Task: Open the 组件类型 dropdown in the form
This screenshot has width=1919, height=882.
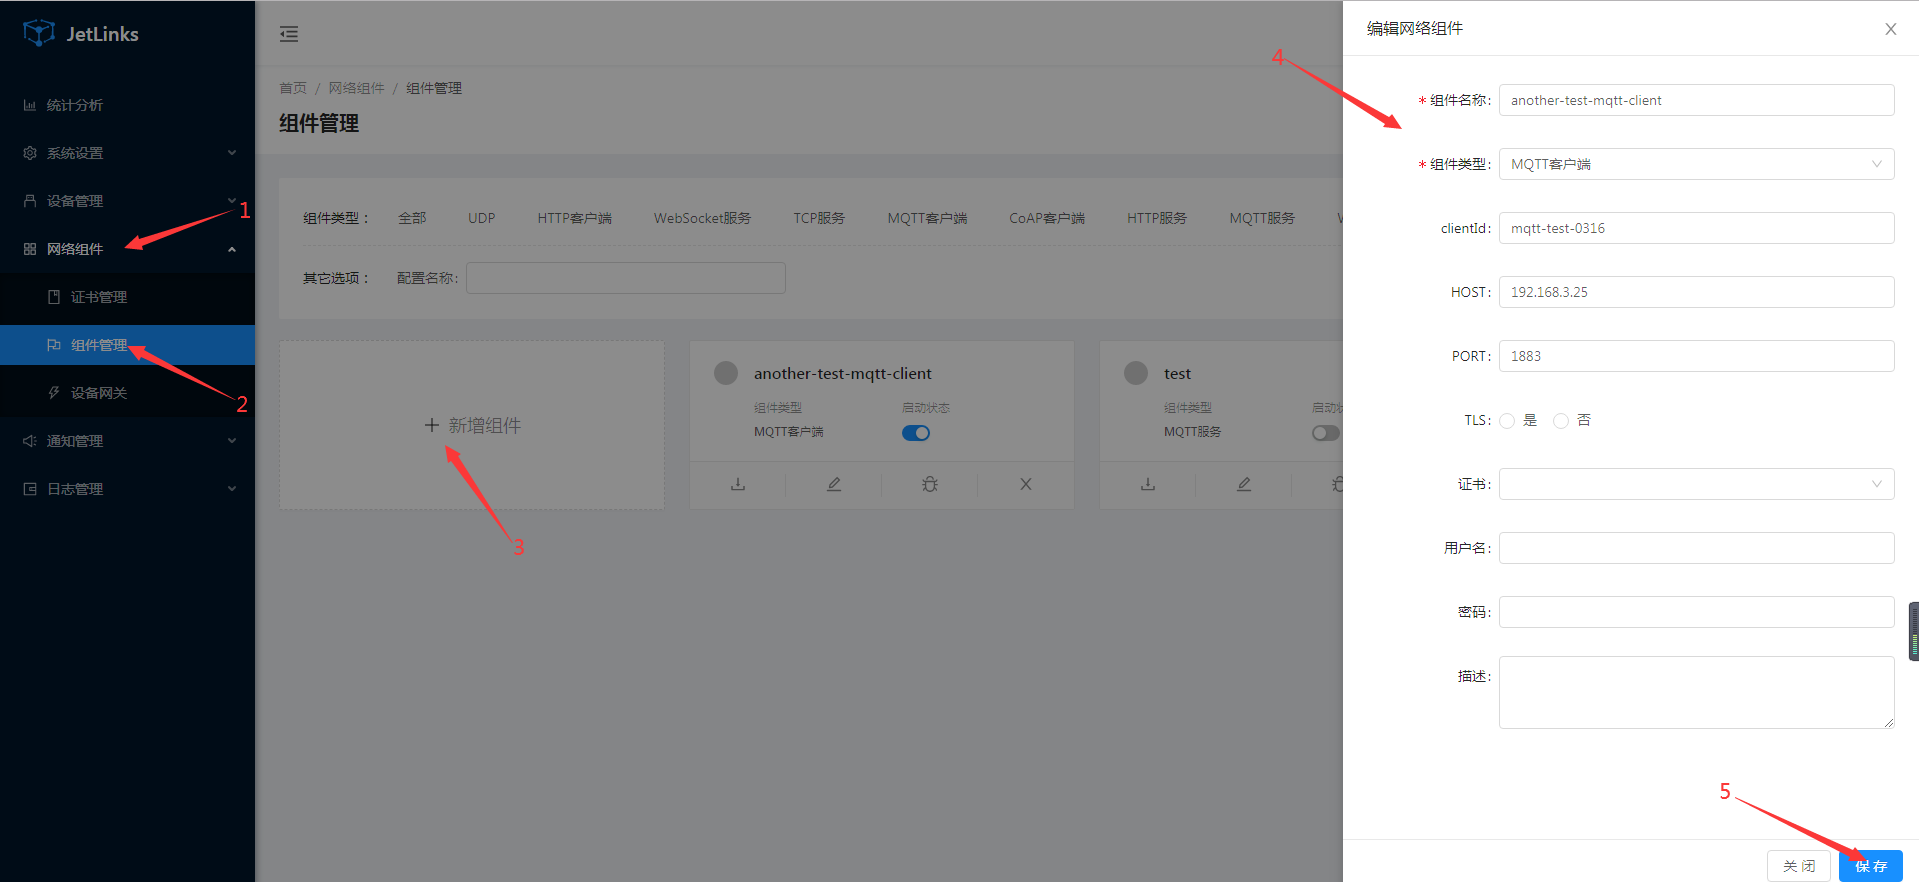Action: click(x=1696, y=164)
